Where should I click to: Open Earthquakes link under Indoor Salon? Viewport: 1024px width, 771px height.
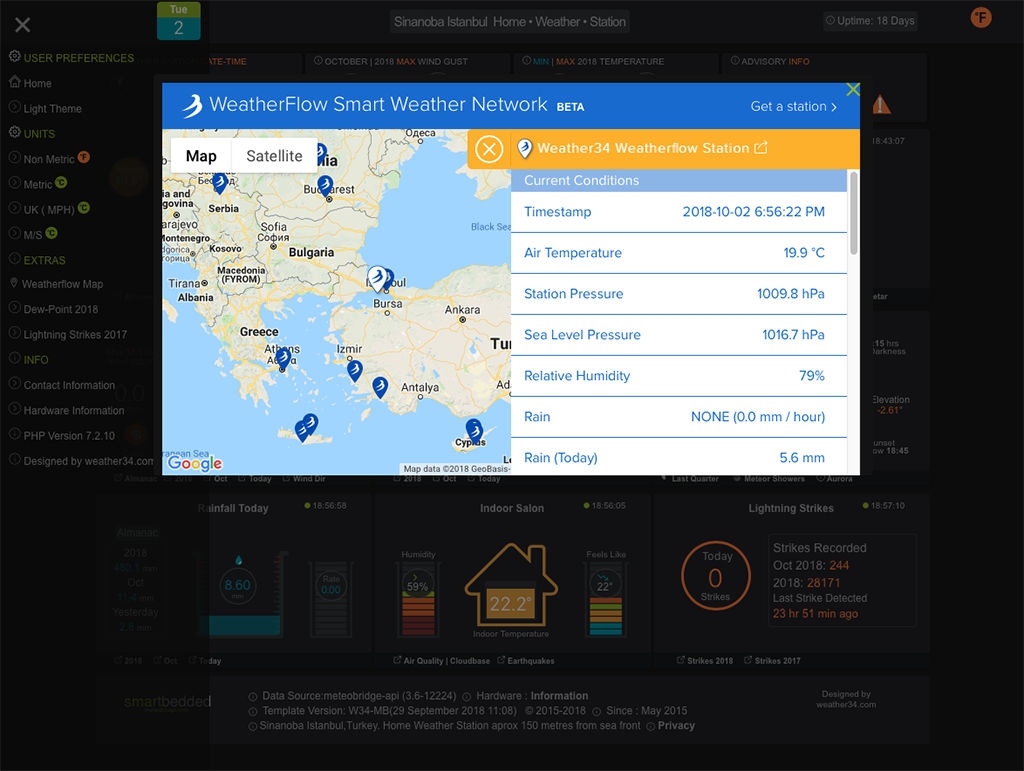526,661
